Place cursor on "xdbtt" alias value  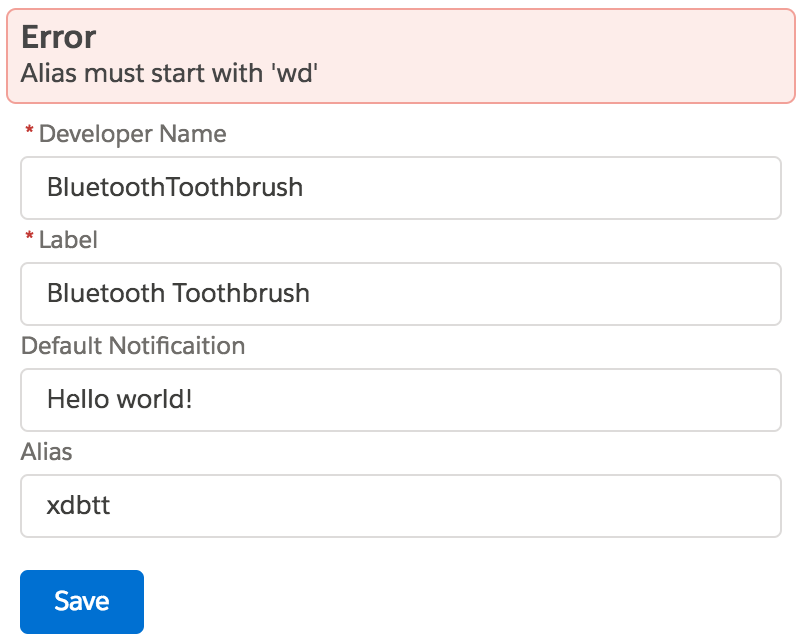[78, 506]
